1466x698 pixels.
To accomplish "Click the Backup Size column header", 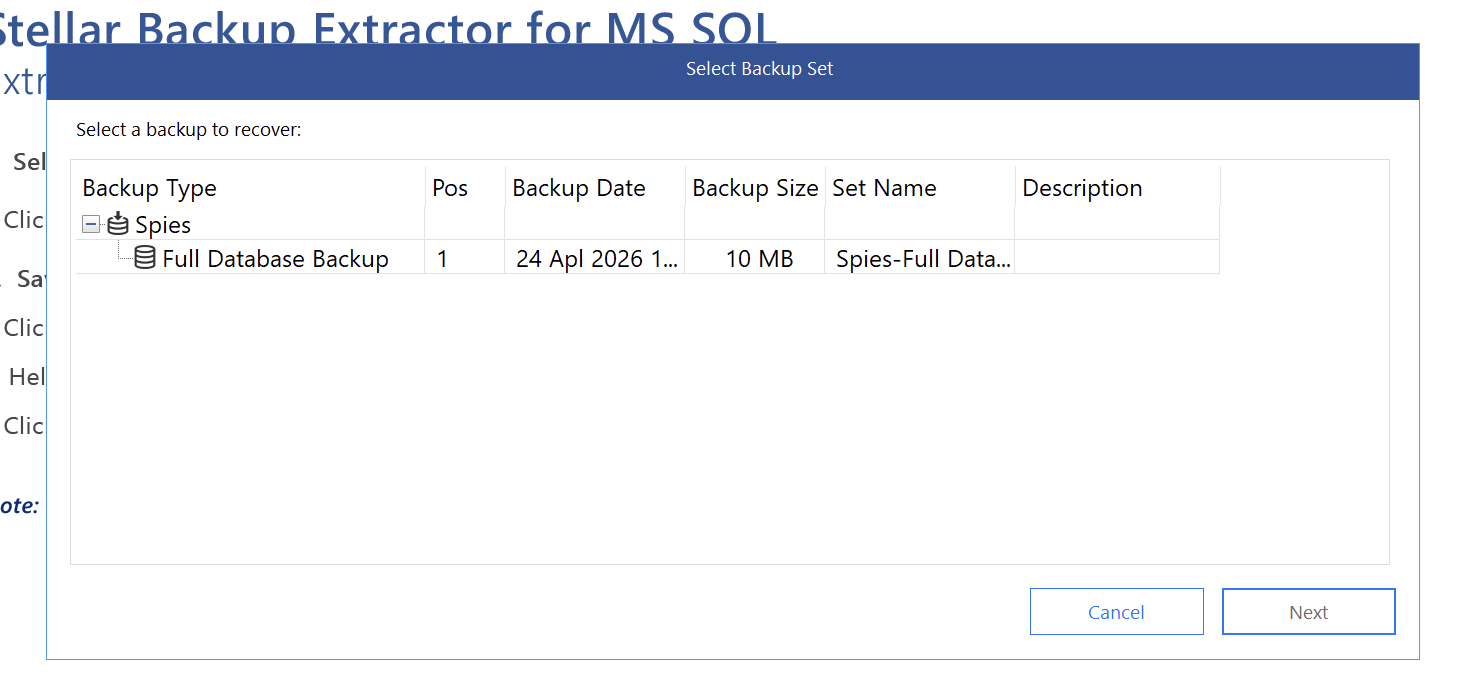I will pyautogui.click(x=755, y=188).
